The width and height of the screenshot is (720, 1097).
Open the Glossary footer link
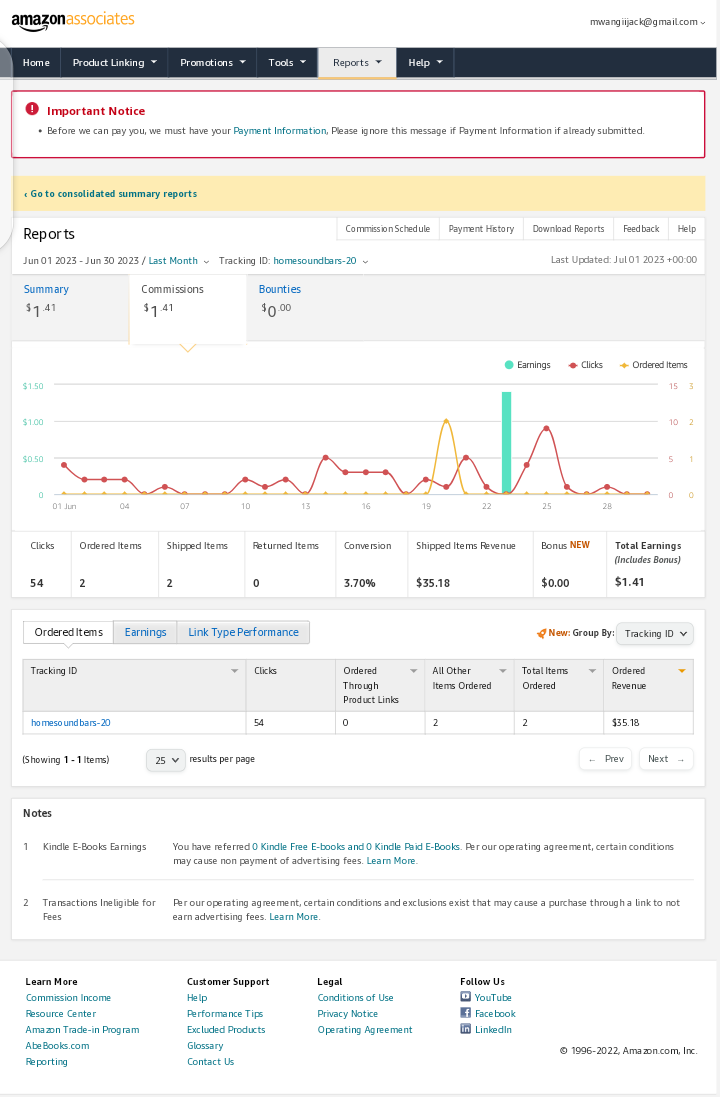pyautogui.click(x=205, y=1046)
